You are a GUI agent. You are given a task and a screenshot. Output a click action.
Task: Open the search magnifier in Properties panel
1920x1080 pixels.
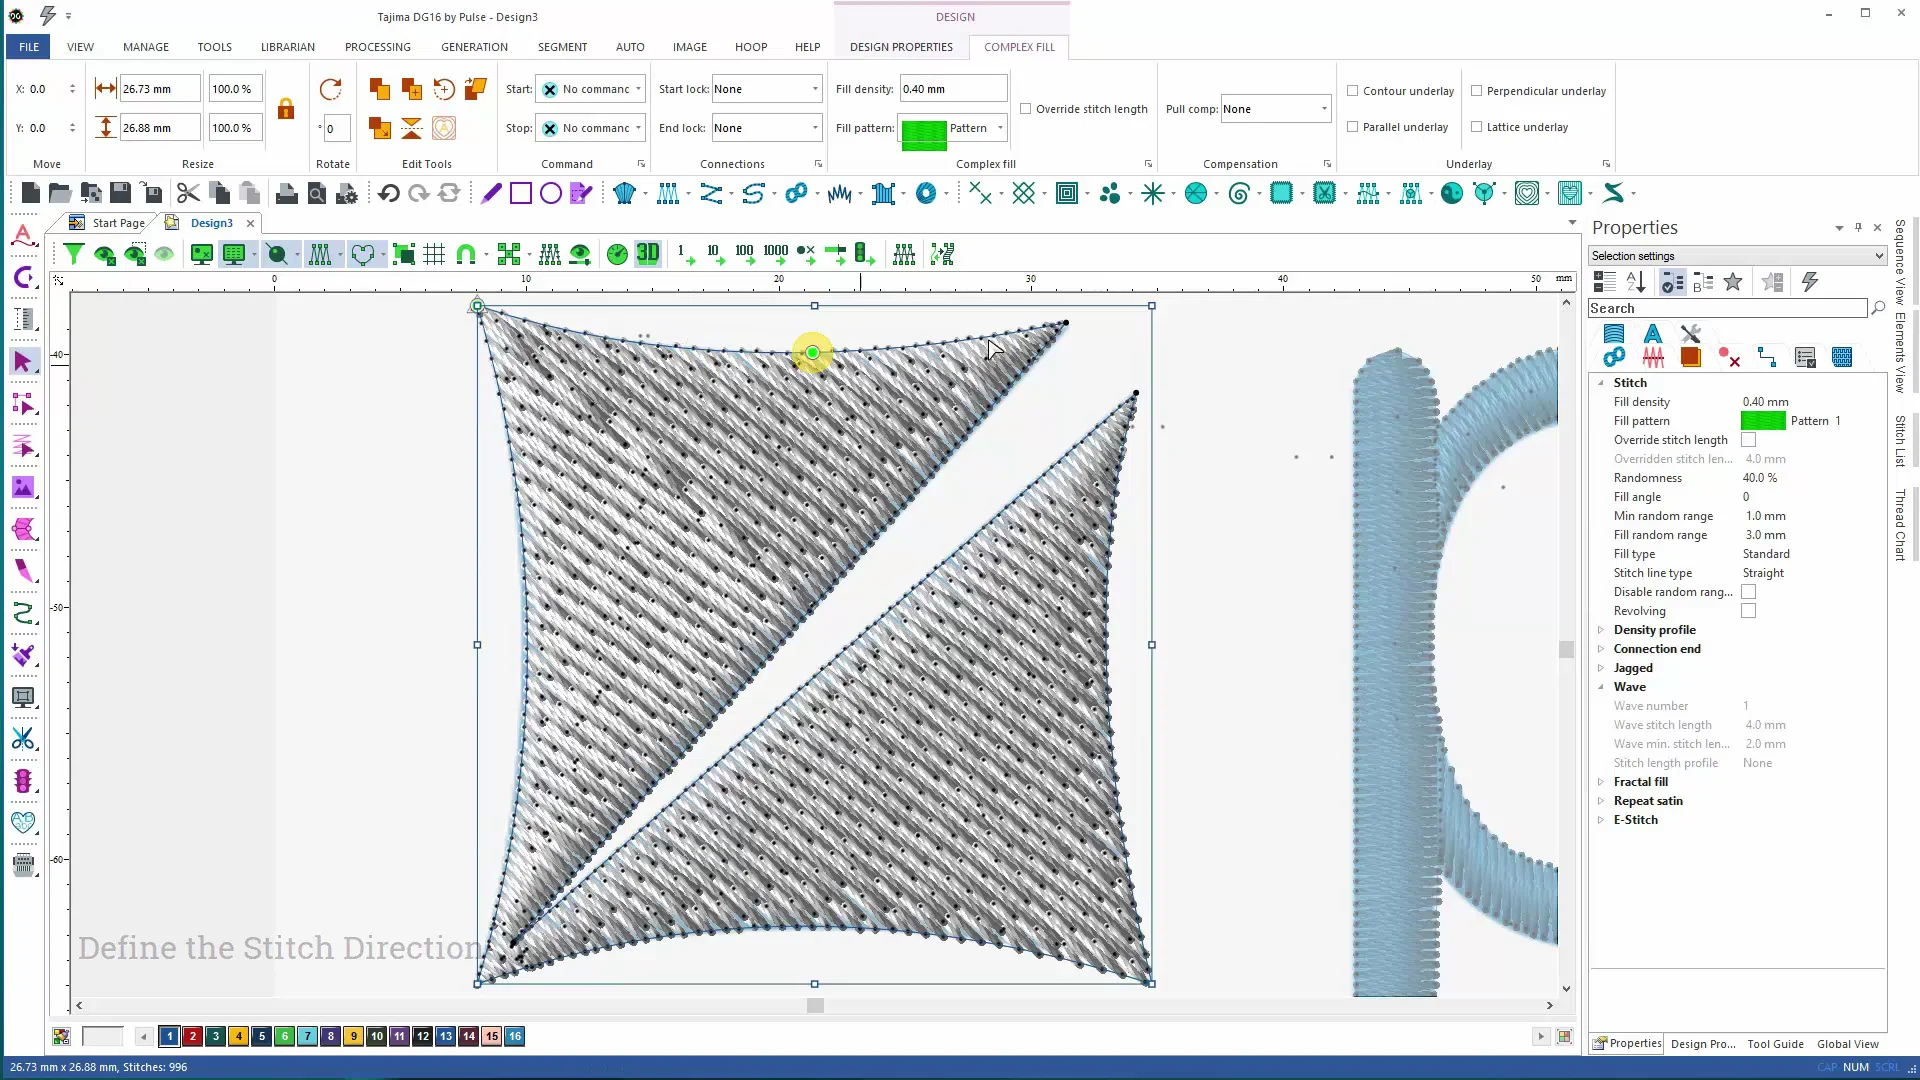click(x=1878, y=308)
